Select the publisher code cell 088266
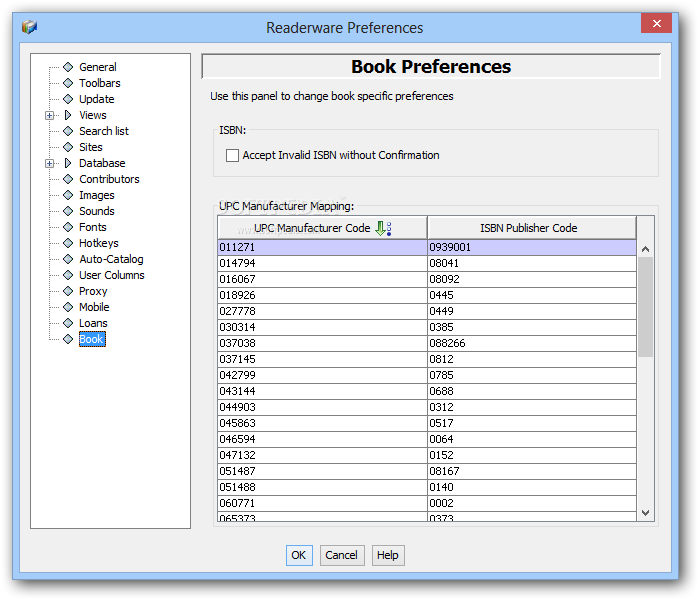 pos(532,343)
